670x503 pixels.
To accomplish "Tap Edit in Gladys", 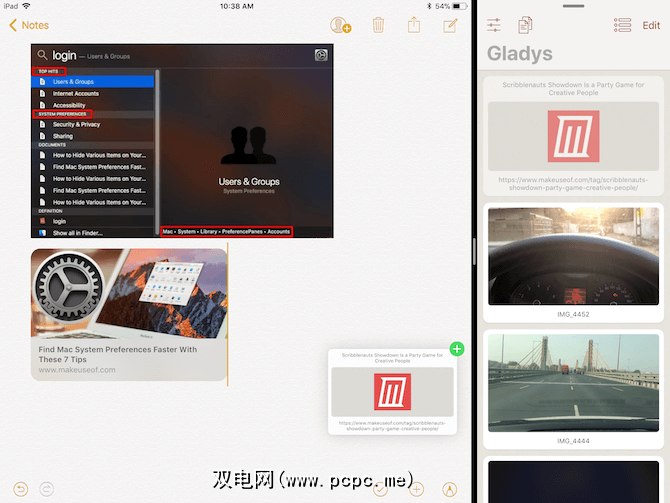I will [x=651, y=26].
